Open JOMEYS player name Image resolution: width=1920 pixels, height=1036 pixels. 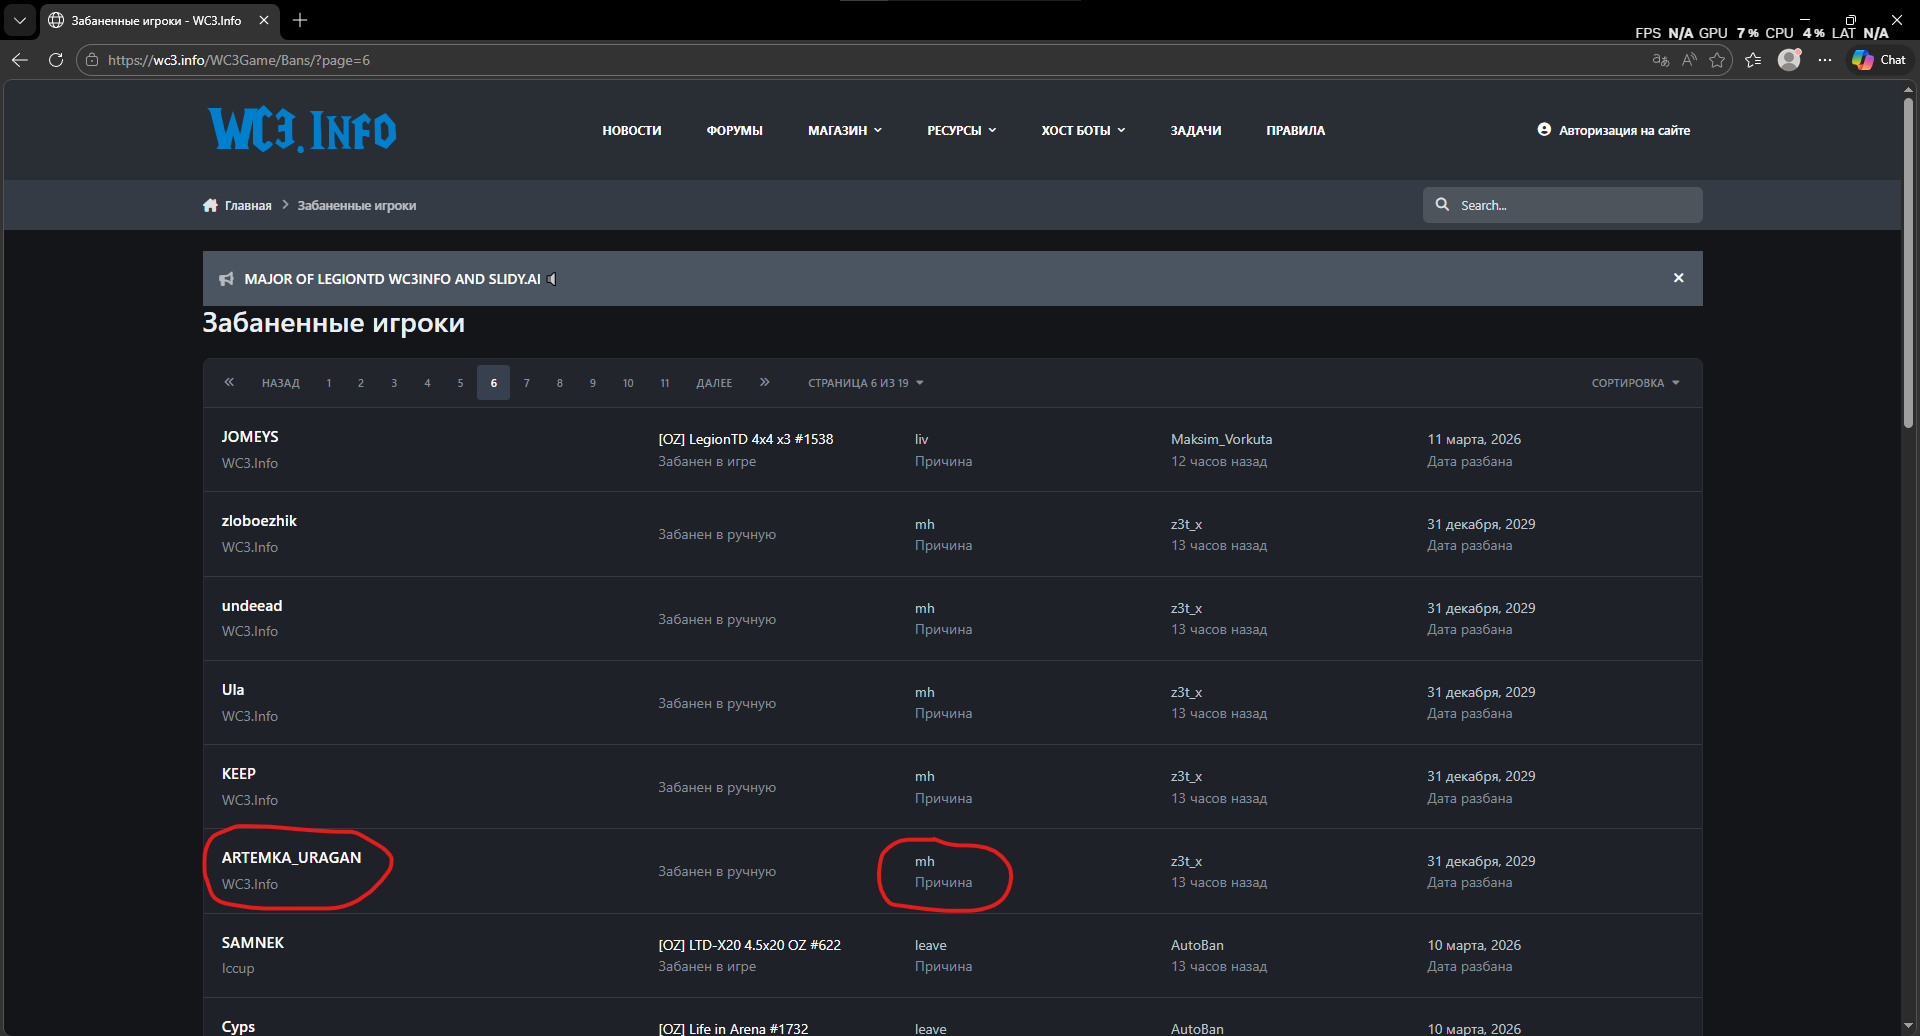250,437
